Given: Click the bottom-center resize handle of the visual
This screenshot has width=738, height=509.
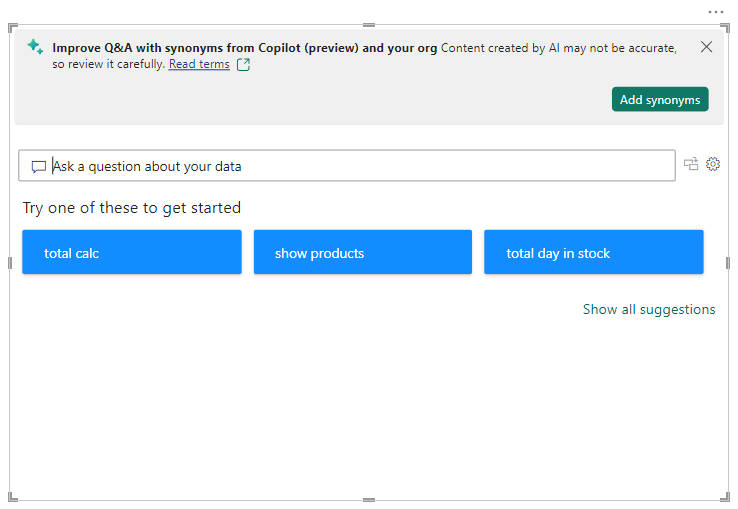Looking at the screenshot, I should [369, 499].
